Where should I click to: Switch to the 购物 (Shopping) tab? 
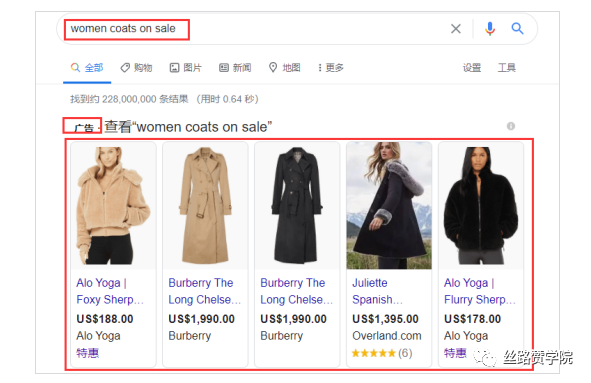click(x=136, y=68)
